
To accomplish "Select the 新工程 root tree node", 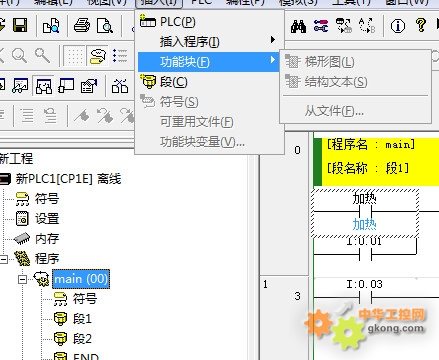I will tap(16, 158).
